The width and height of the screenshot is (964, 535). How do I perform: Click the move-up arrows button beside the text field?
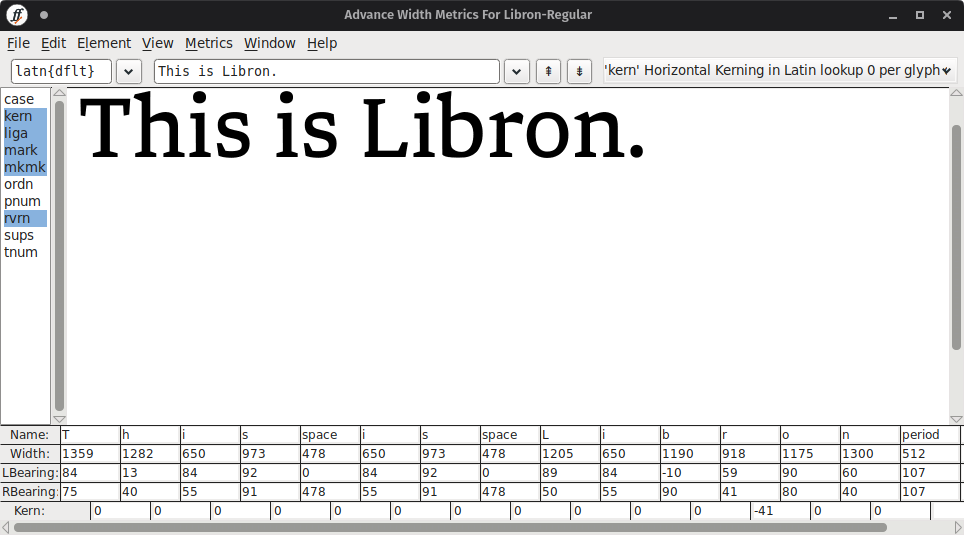(548, 71)
